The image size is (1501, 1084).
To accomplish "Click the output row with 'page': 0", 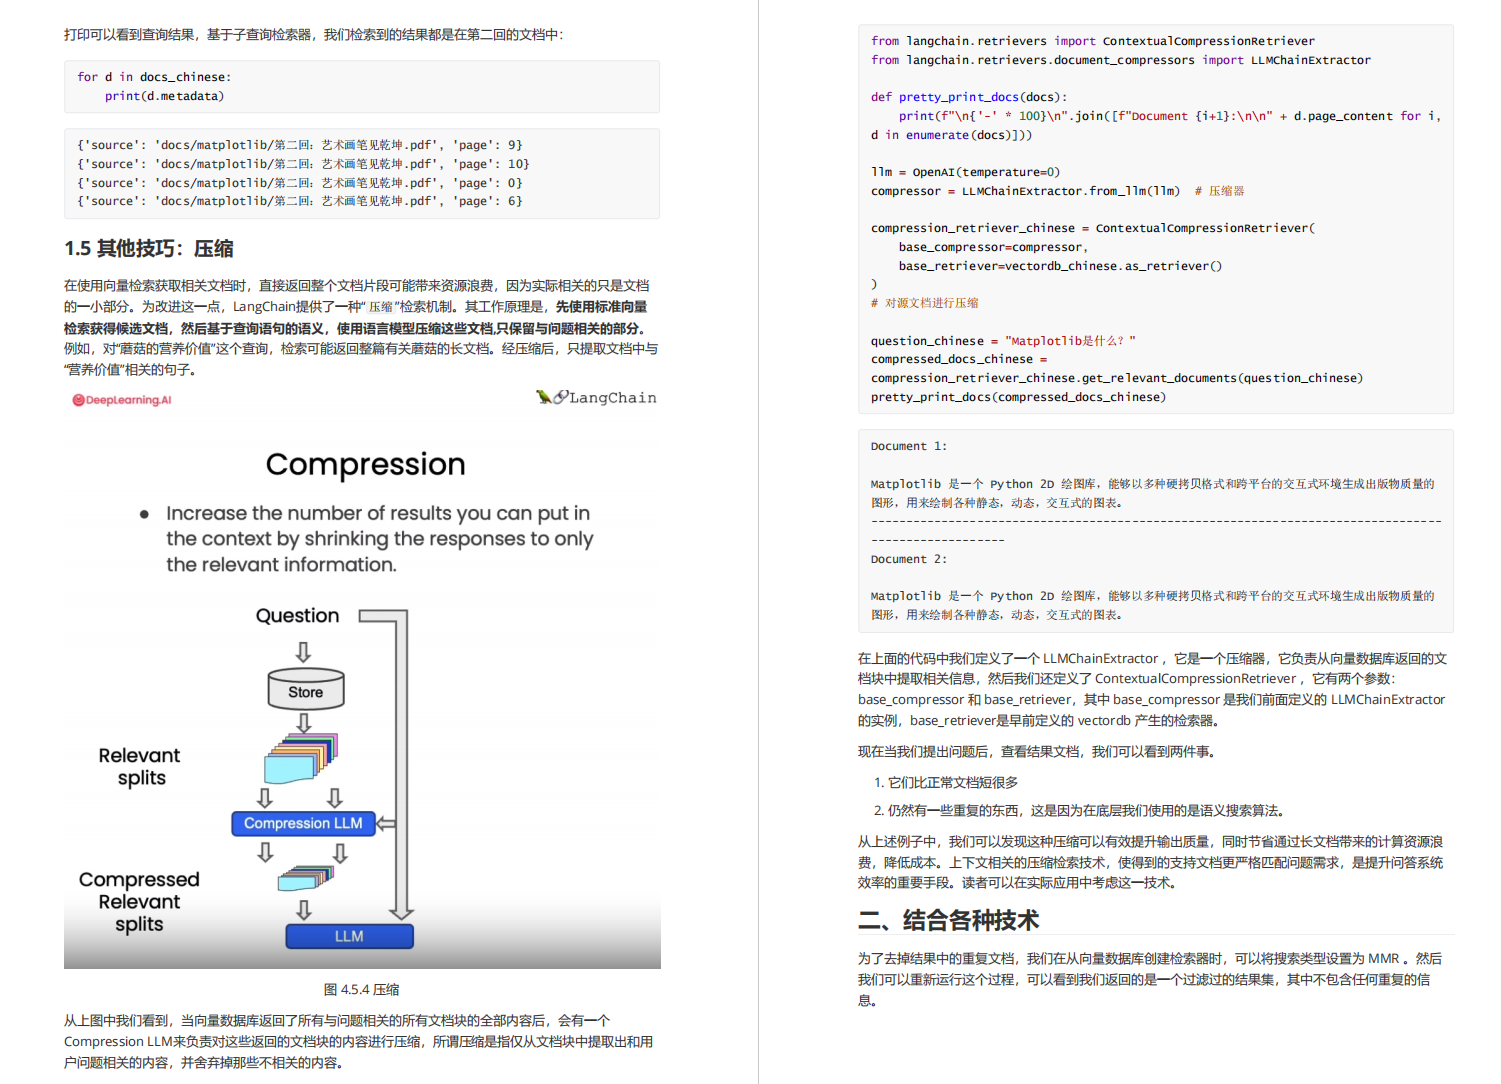I will [300, 183].
